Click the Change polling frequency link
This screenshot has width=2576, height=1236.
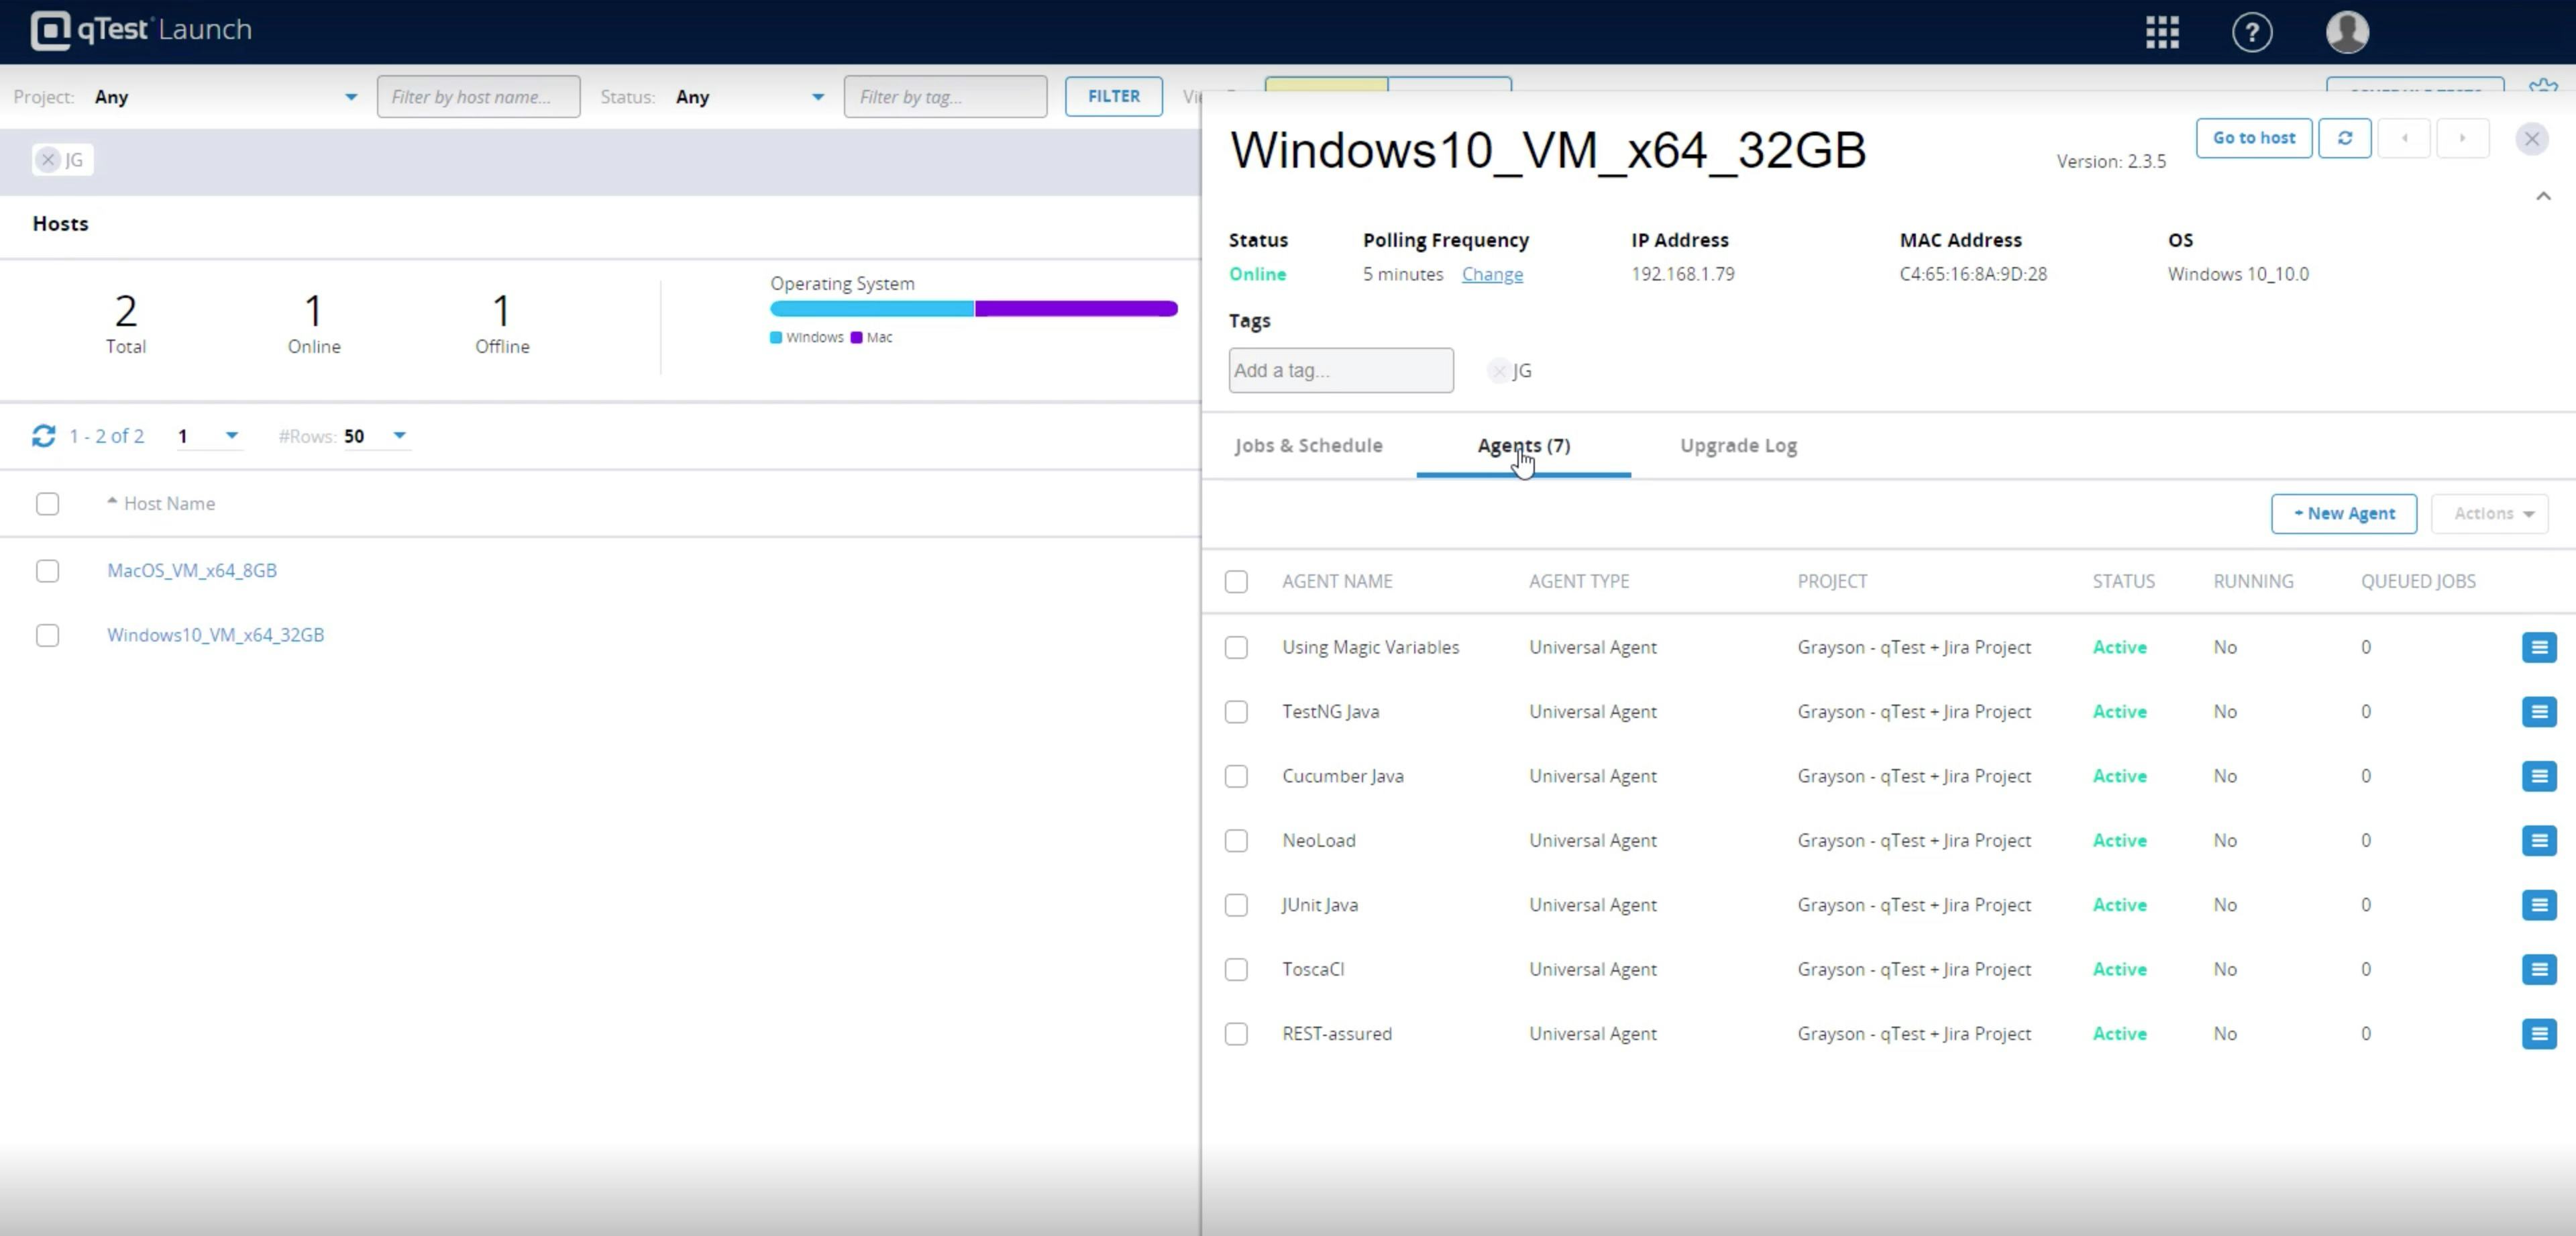point(1492,274)
